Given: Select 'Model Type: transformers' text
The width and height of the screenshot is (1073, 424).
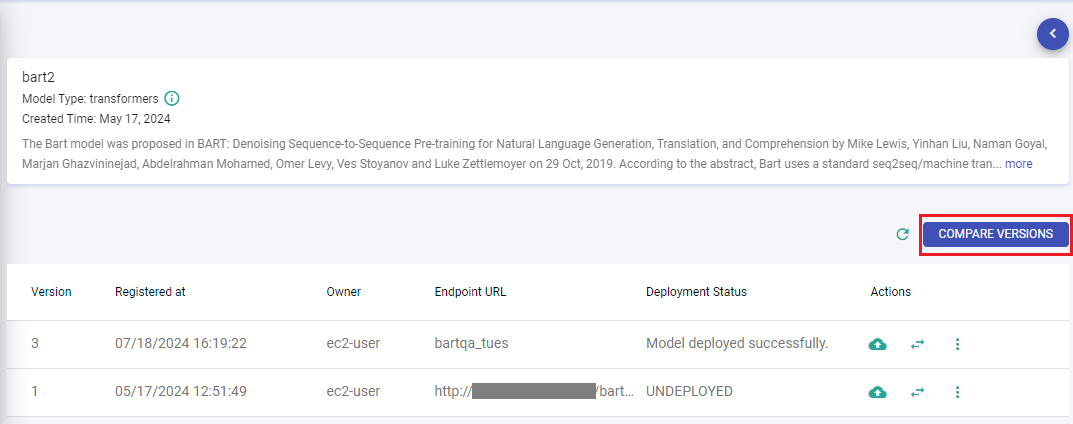Looking at the screenshot, I should 90,98.
